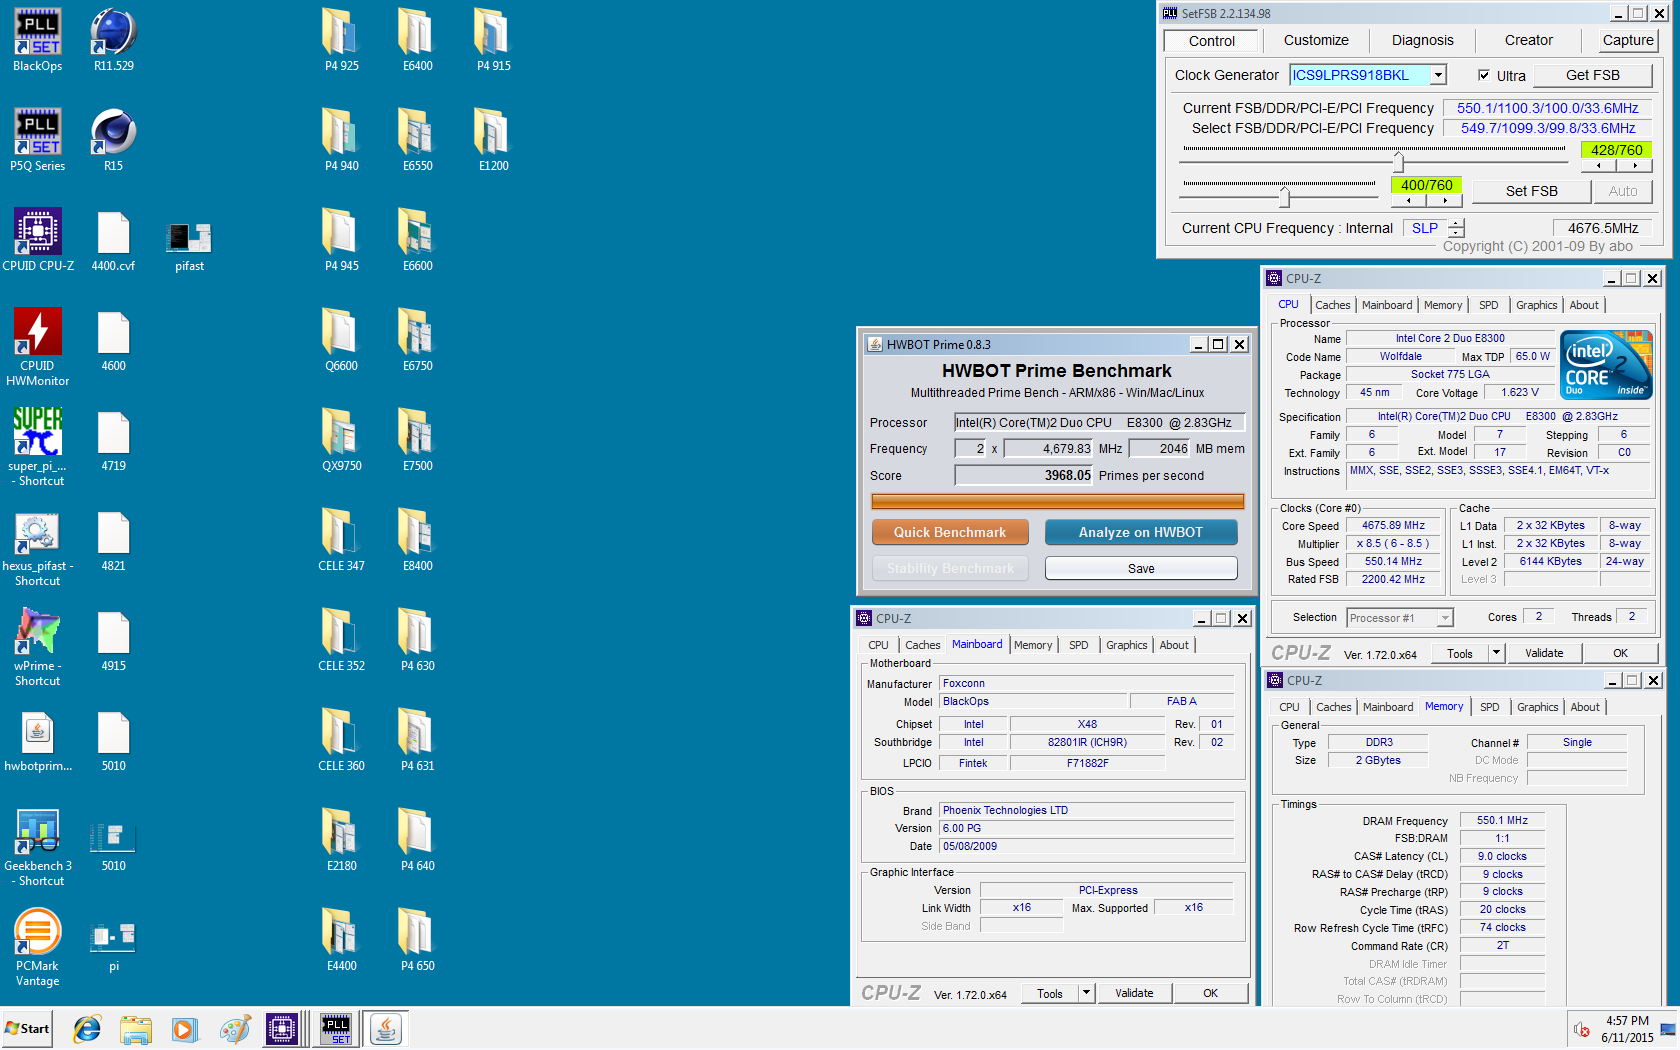This screenshot has width=1680, height=1050.
Task: Click the upper FSB slider thumb in SetFSB
Action: (1398, 161)
